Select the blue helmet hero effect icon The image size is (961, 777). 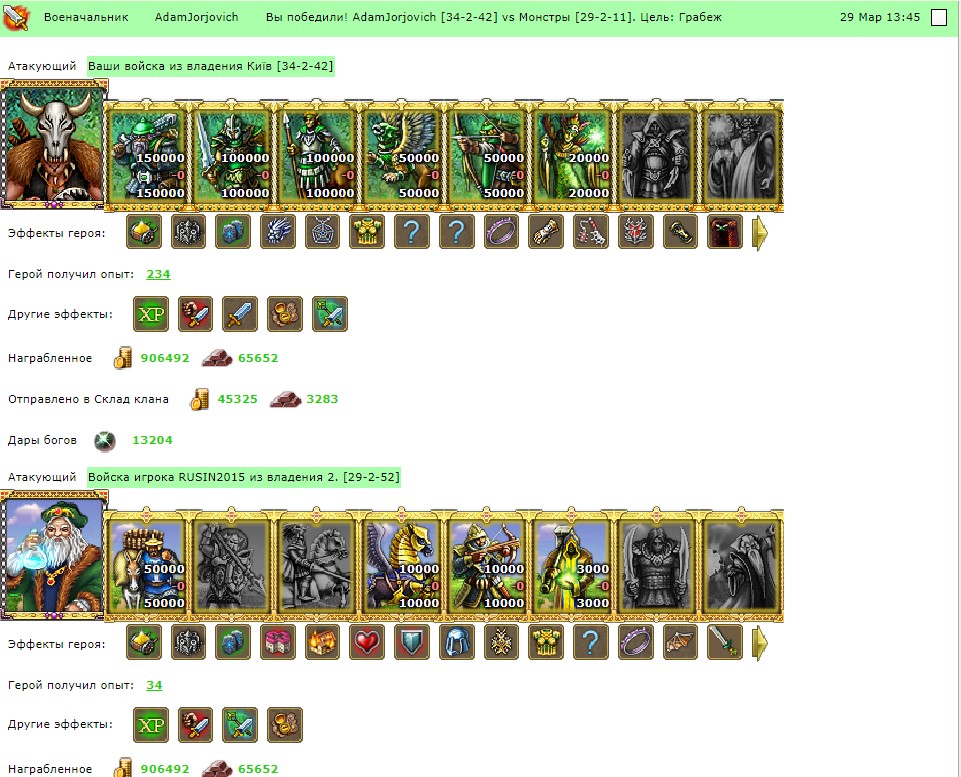coord(457,642)
